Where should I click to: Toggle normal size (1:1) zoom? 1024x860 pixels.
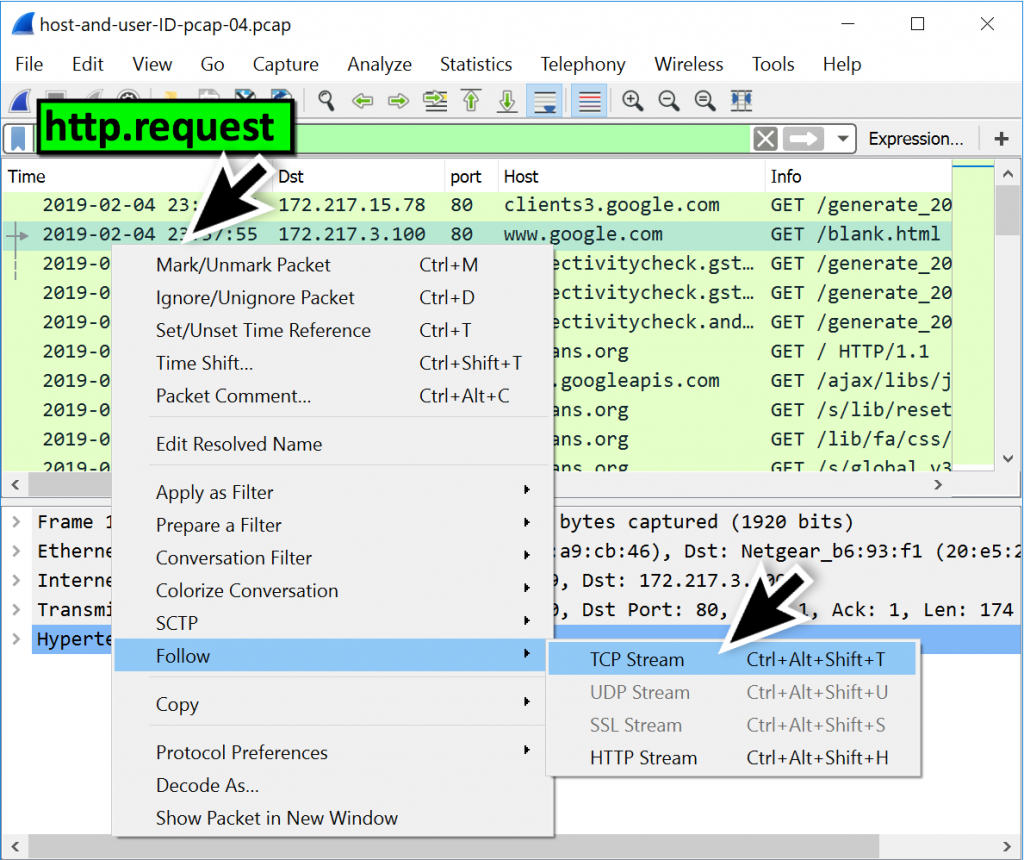(704, 100)
